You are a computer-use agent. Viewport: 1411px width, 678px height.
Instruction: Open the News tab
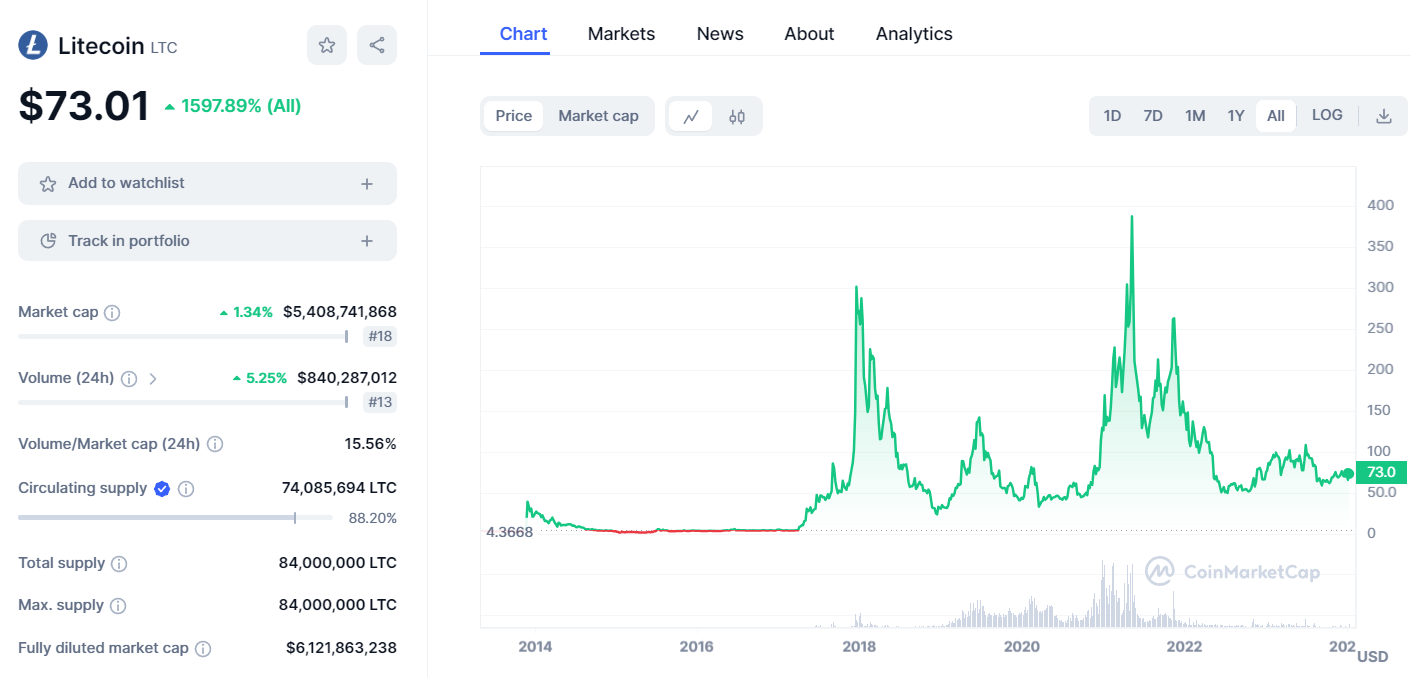pos(720,34)
